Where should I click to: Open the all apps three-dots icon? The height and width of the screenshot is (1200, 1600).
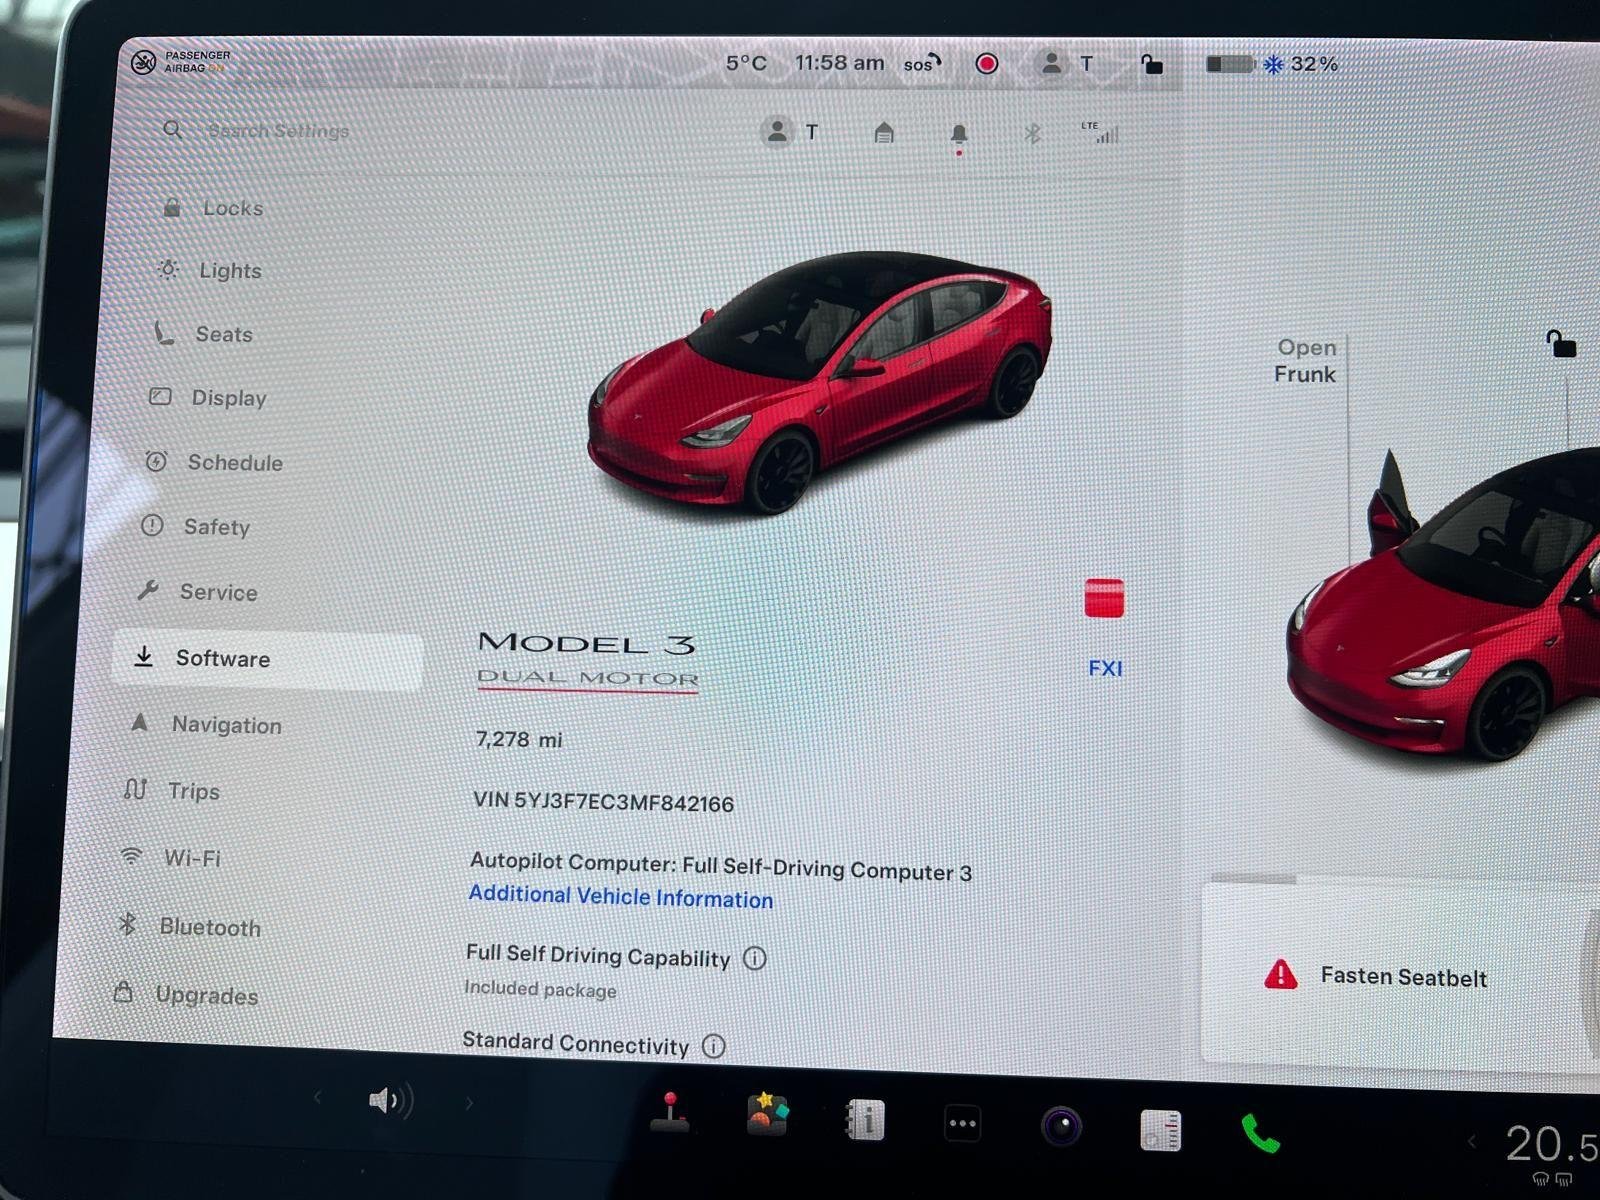(x=962, y=1124)
